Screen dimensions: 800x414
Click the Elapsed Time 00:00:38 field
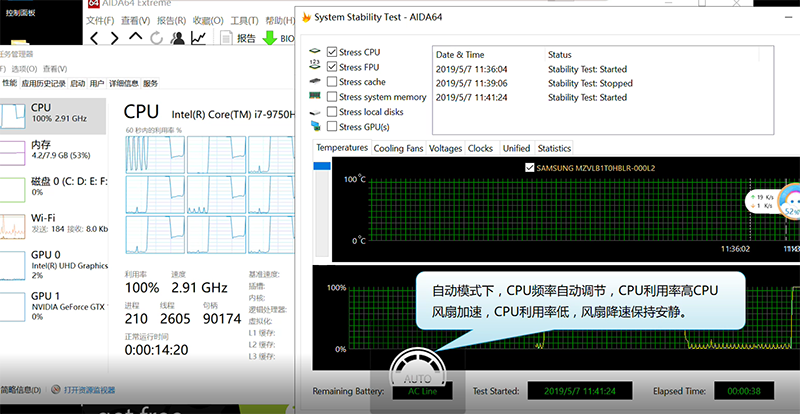coord(744,391)
